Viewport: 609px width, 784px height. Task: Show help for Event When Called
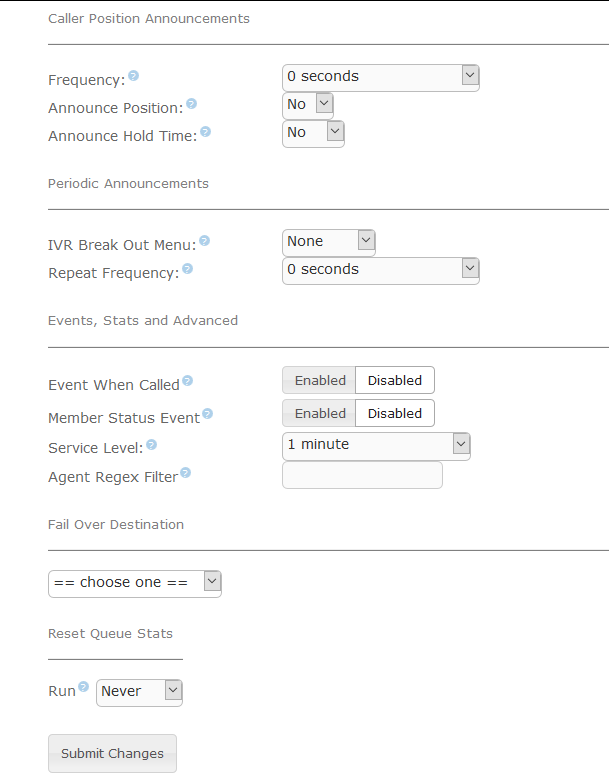click(x=188, y=380)
